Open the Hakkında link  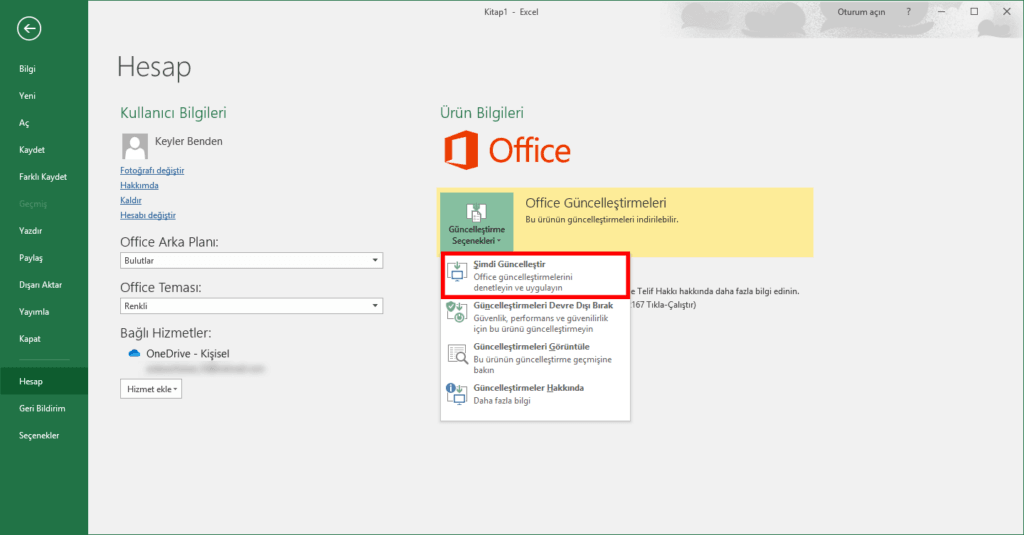click(139, 186)
